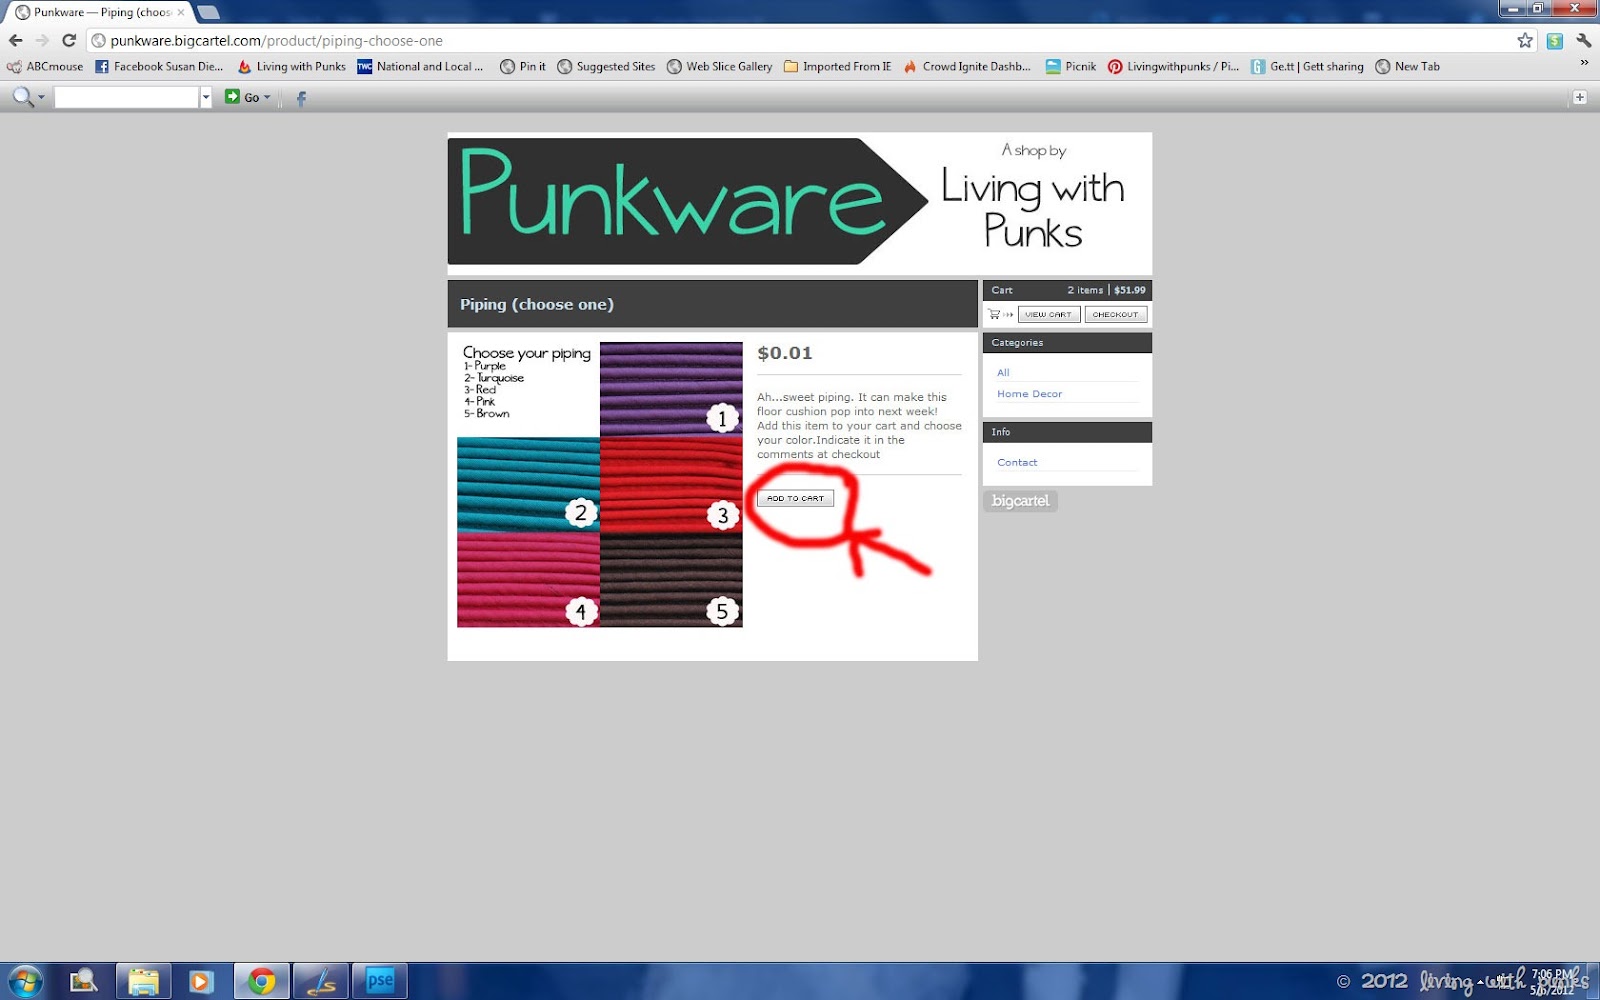
Task: Open the Imported From IE bookmarks folder
Action: click(x=837, y=67)
